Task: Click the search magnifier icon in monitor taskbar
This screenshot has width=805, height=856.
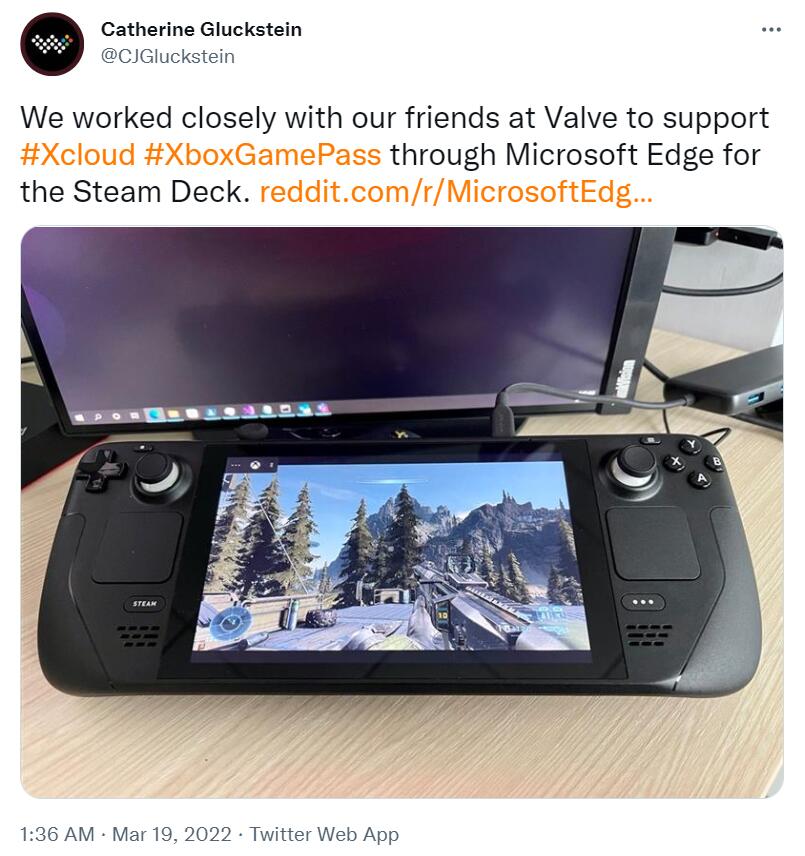Action: coord(98,417)
